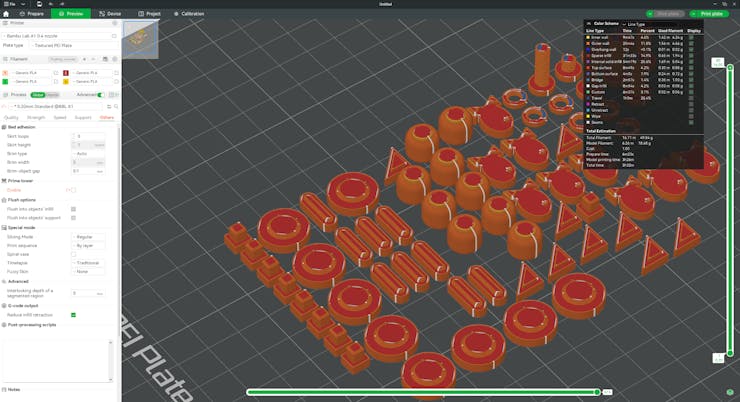Toggle Seams display in legend

pos(691,122)
